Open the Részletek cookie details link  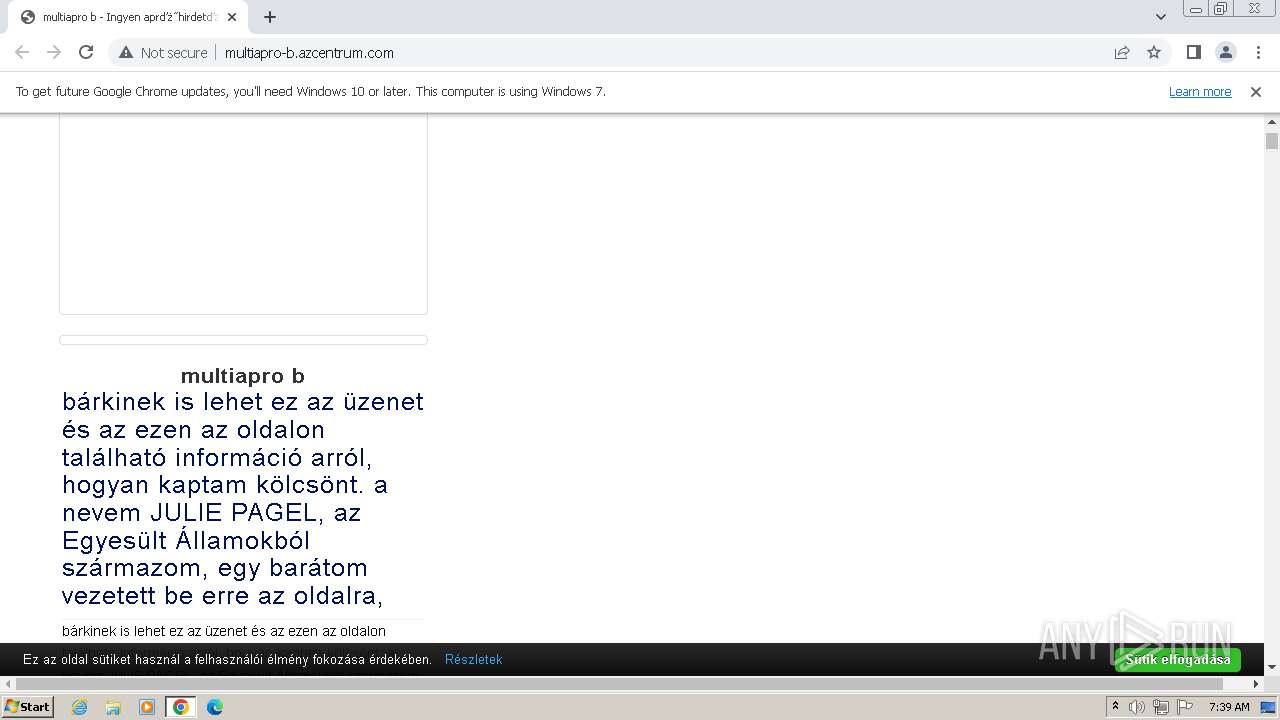pos(474,660)
